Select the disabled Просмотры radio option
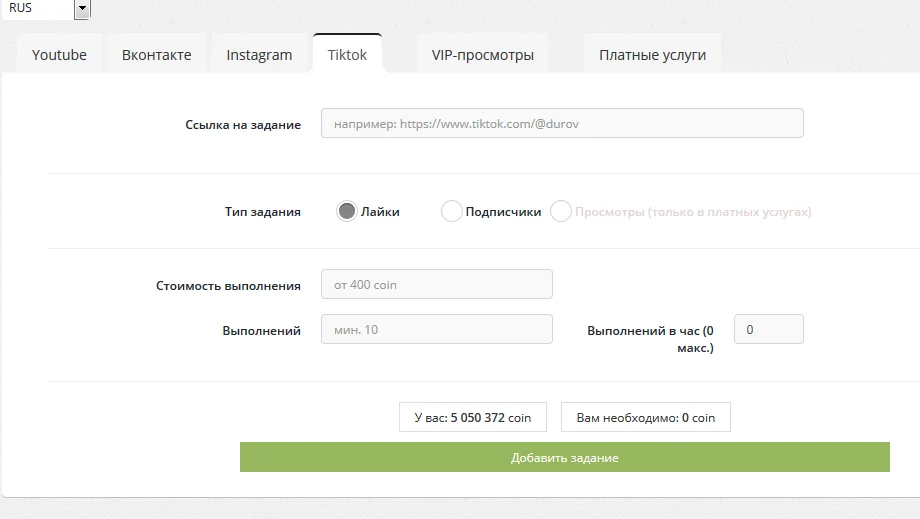The width and height of the screenshot is (920, 519). click(561, 211)
